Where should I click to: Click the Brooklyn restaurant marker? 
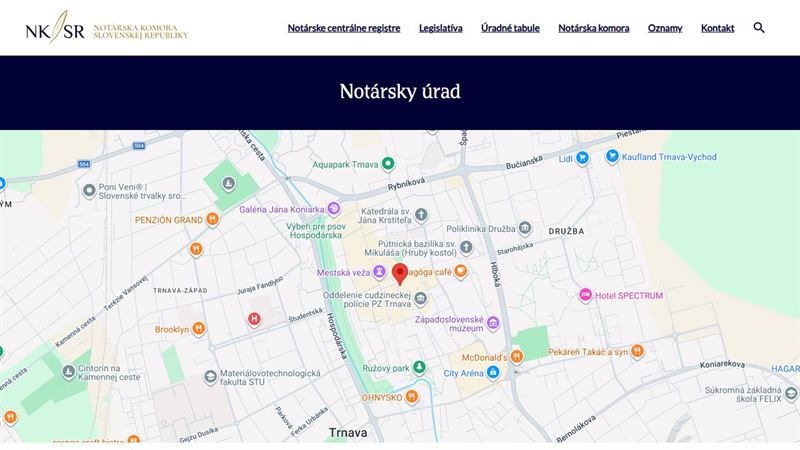[198, 329]
